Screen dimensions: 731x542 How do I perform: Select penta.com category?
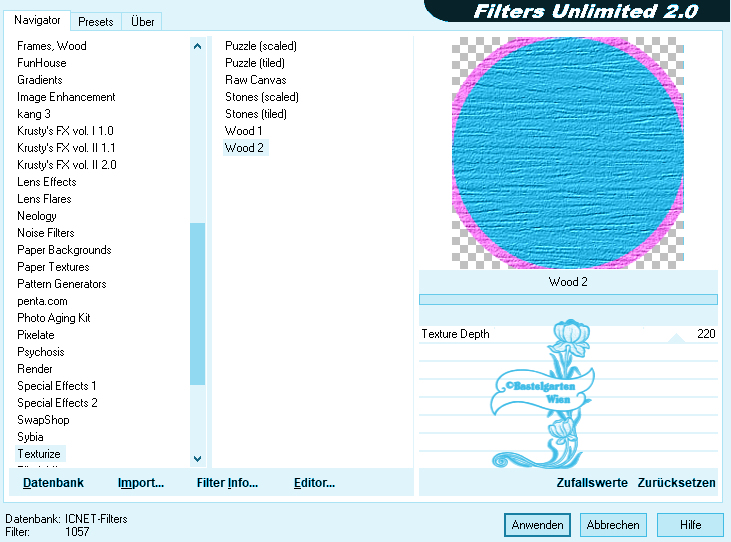(x=42, y=301)
